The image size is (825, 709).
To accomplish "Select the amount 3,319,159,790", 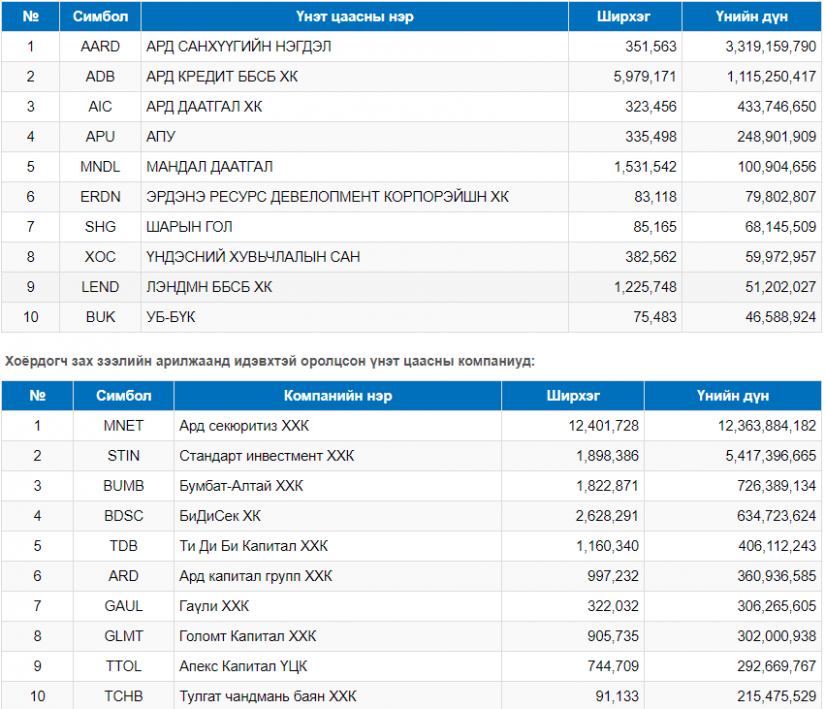I will [x=771, y=46].
